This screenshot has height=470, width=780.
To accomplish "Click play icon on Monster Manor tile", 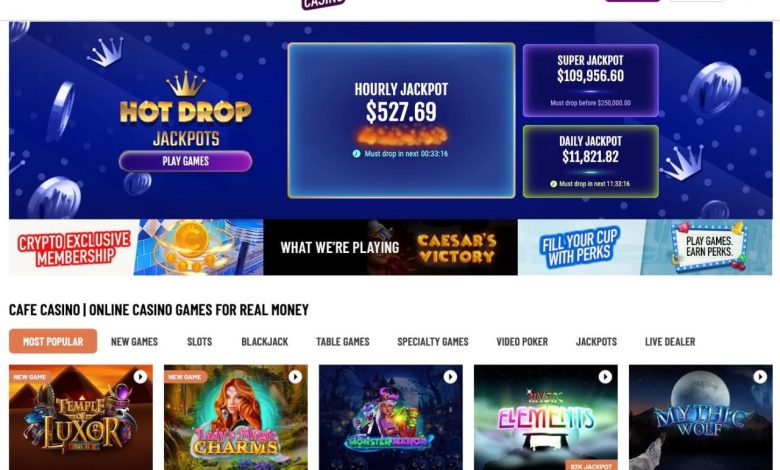I will [x=450, y=377].
